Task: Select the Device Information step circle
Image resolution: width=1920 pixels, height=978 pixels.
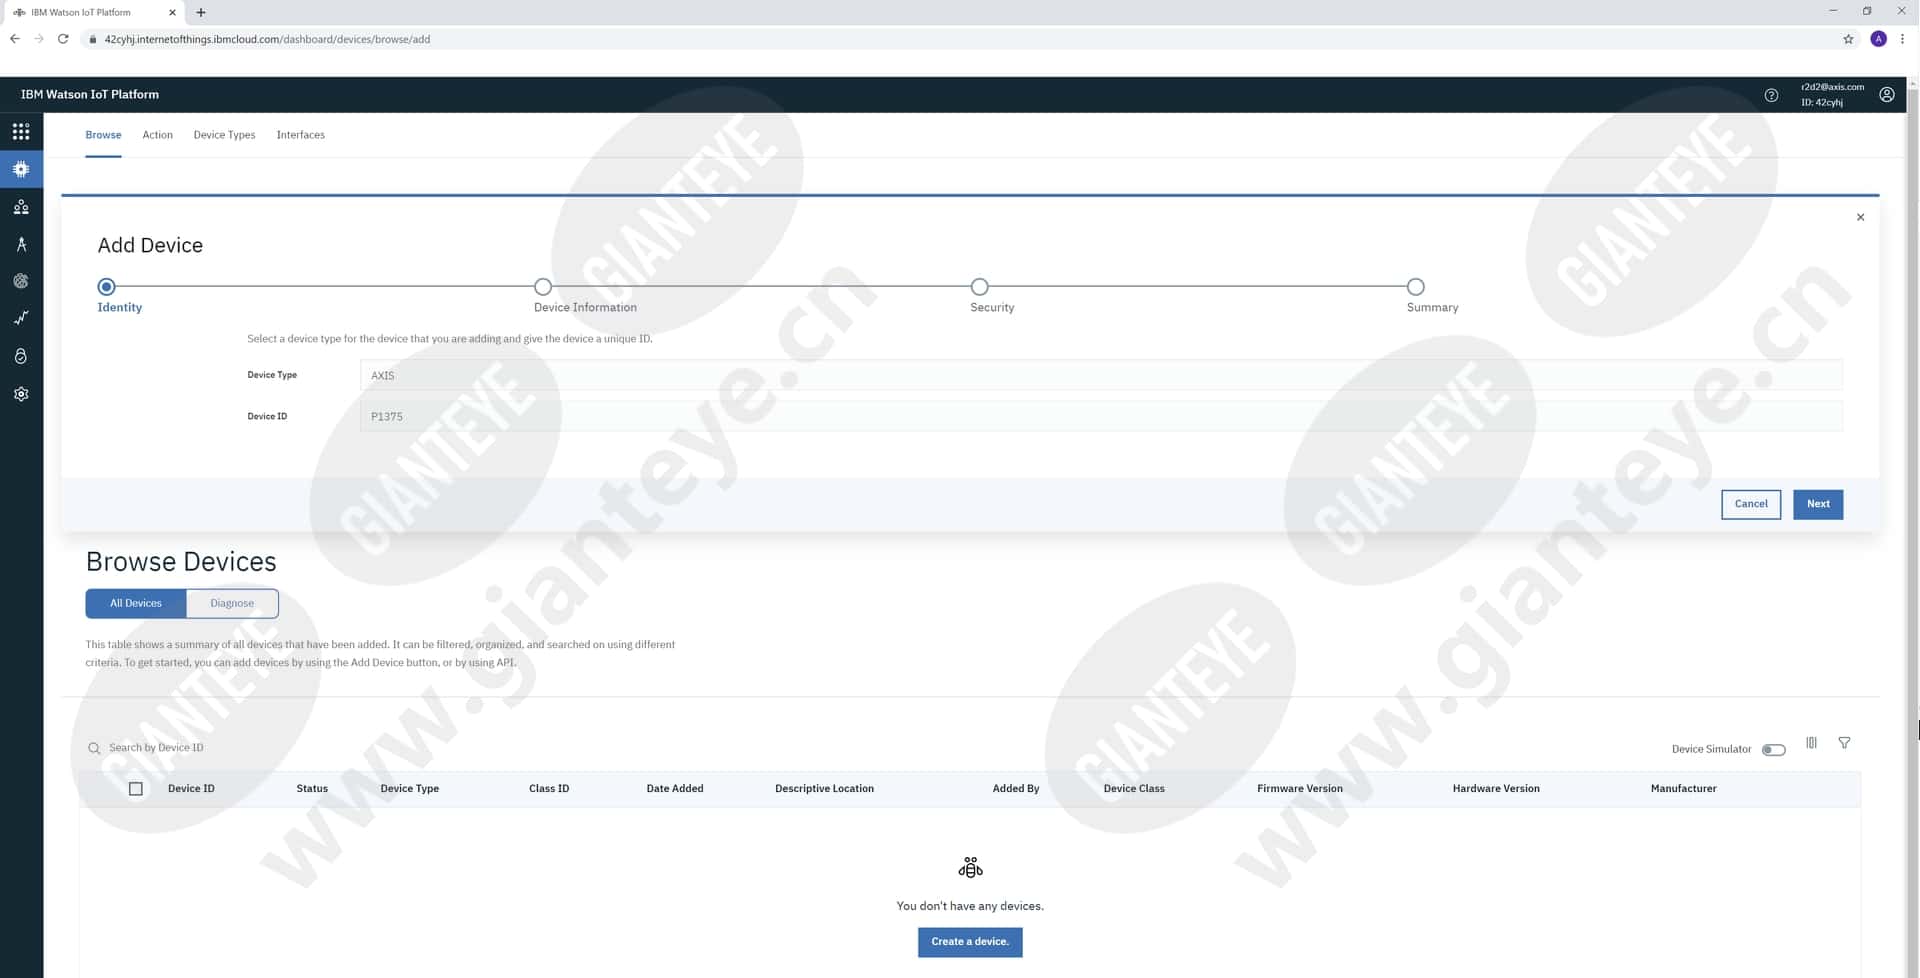Action: point(543,287)
